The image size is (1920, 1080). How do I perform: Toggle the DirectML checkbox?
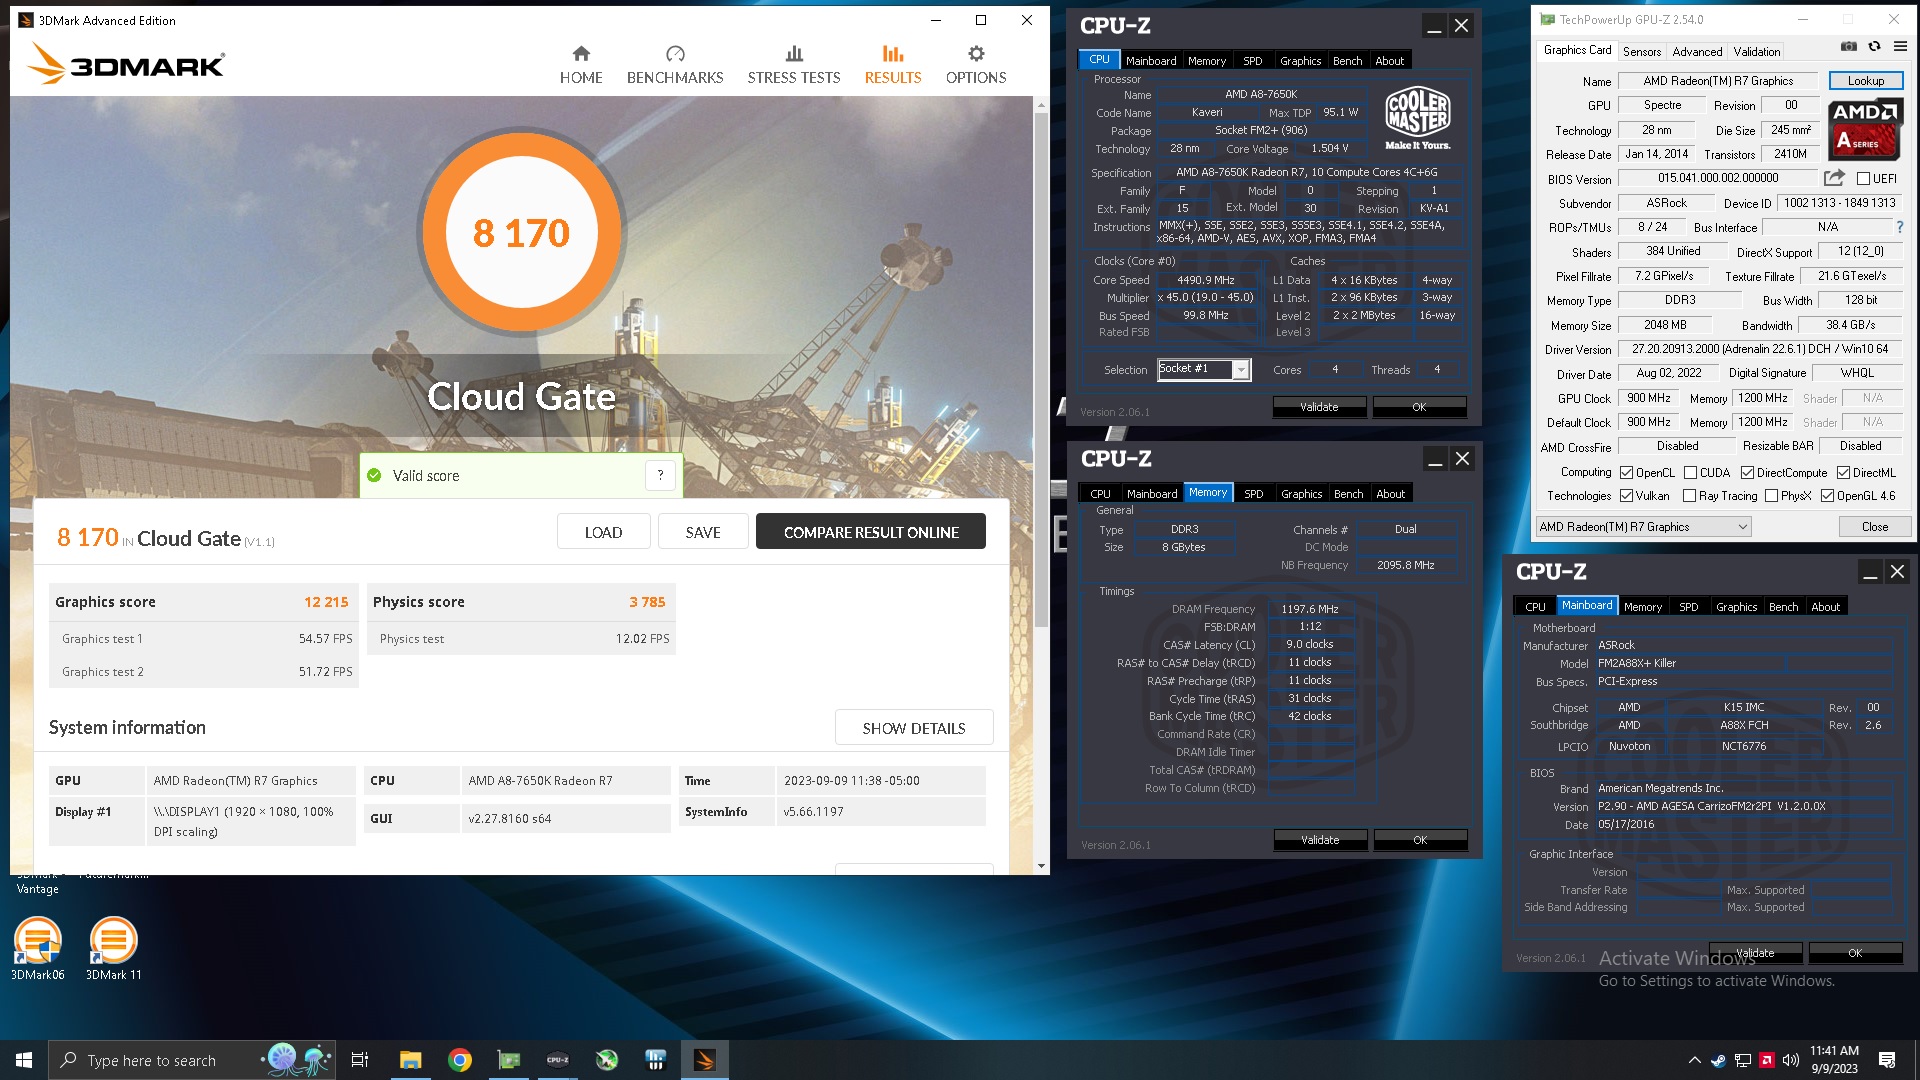coord(1843,473)
